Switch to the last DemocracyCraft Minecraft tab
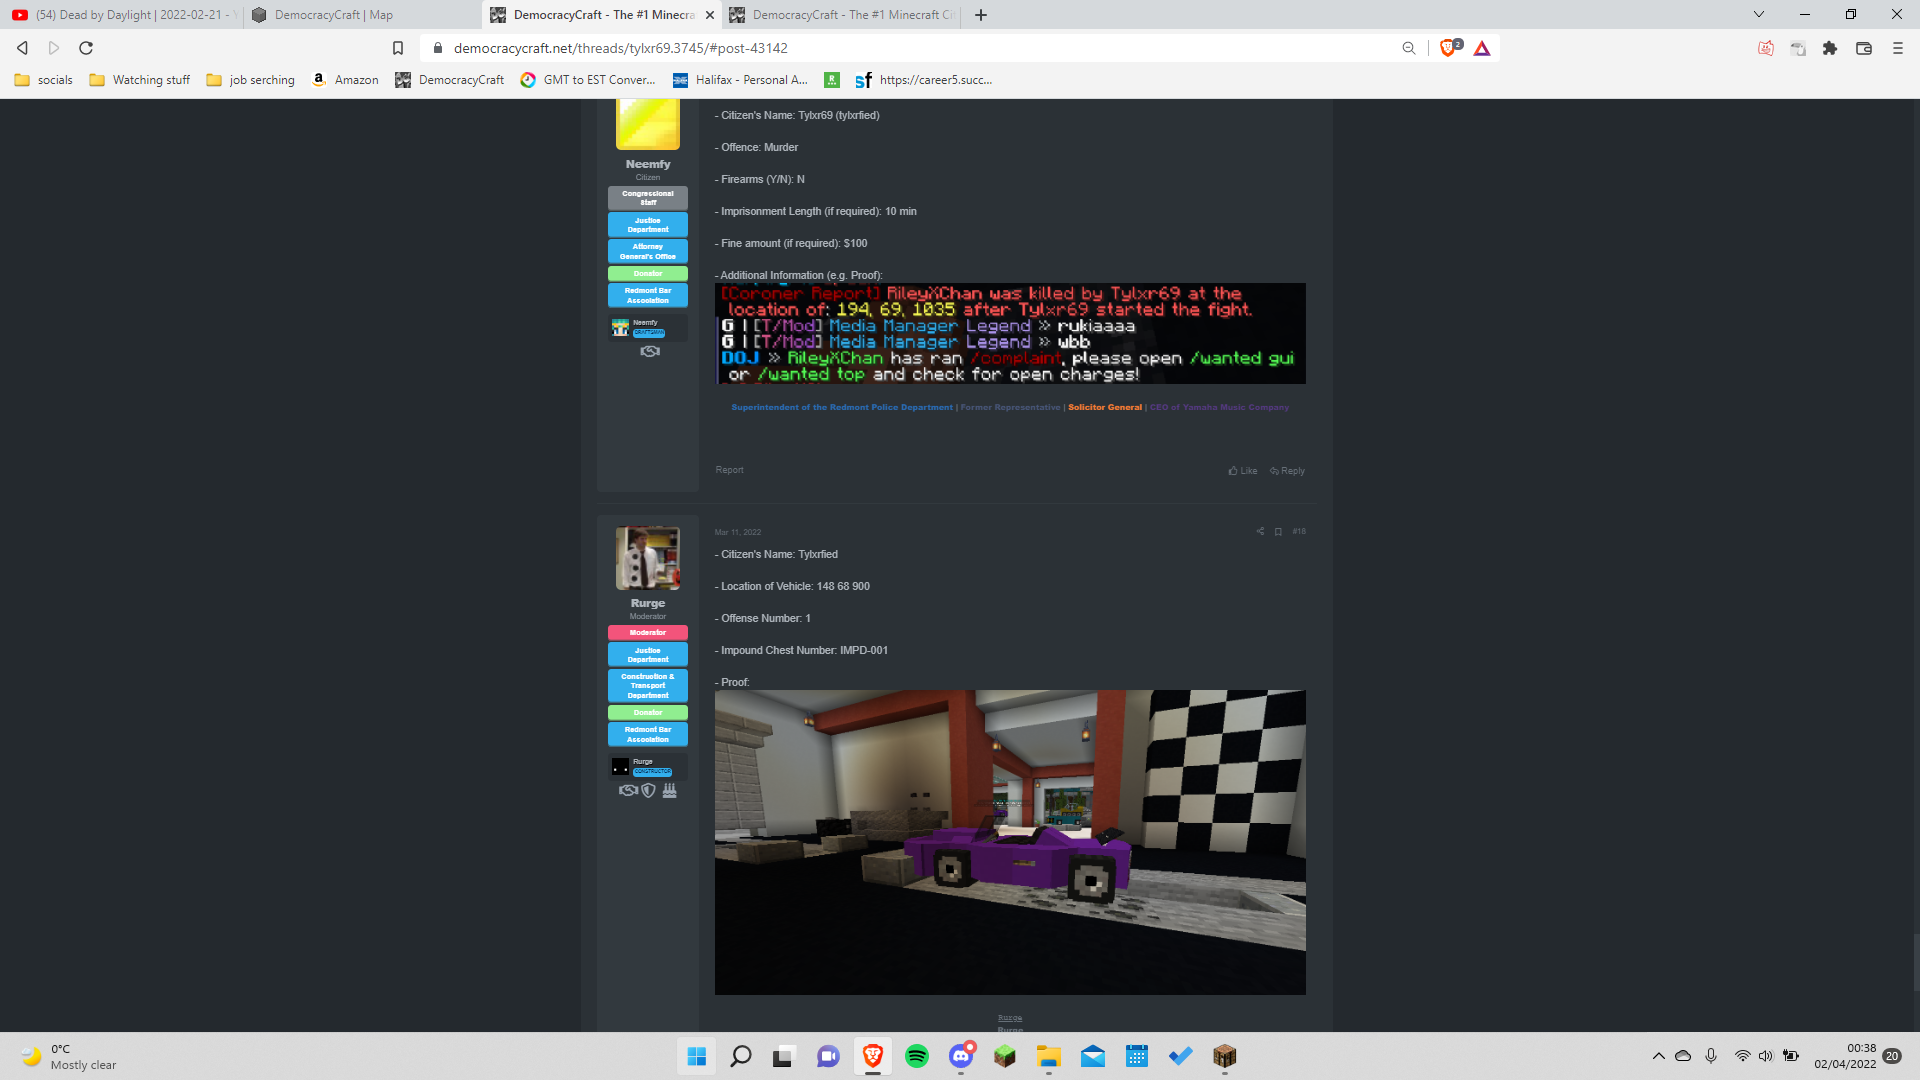Screen dimensions: 1920x1080 (x=842, y=15)
